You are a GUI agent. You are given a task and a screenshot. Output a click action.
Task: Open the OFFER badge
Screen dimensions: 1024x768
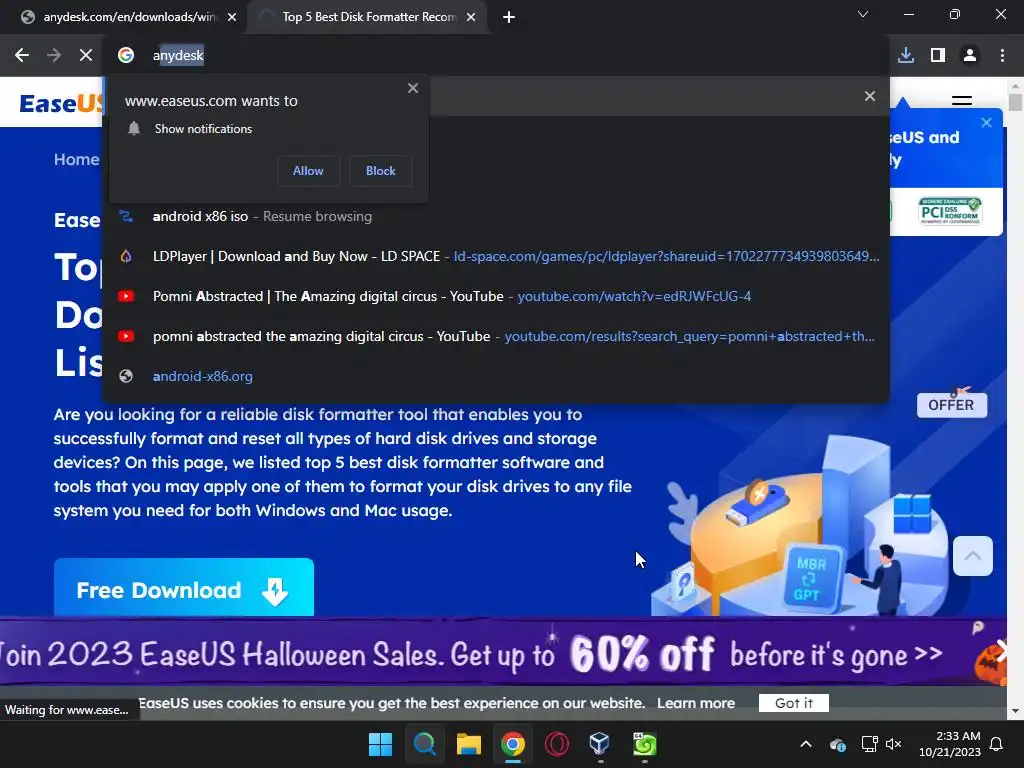pos(952,404)
